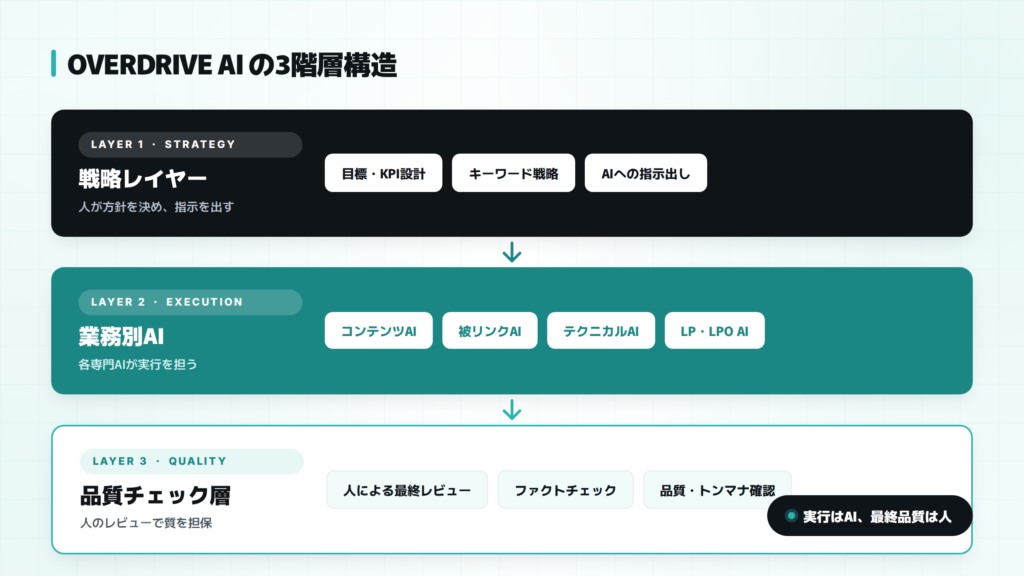Viewport: 1024px width, 576px height.
Task: Click the teal dot in the 実行はAI pill
Action: point(791,516)
